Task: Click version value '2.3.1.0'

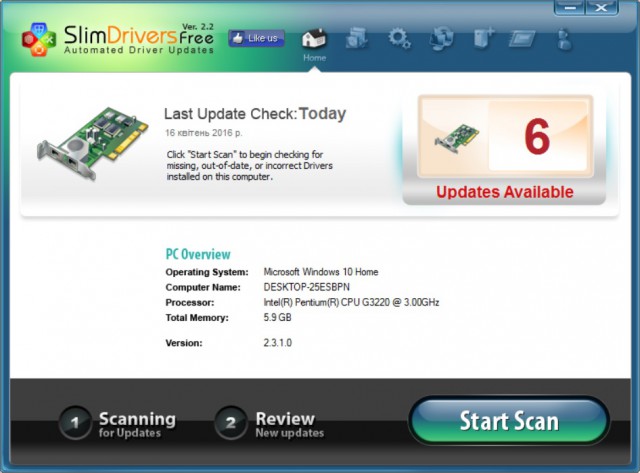Action: (x=278, y=342)
